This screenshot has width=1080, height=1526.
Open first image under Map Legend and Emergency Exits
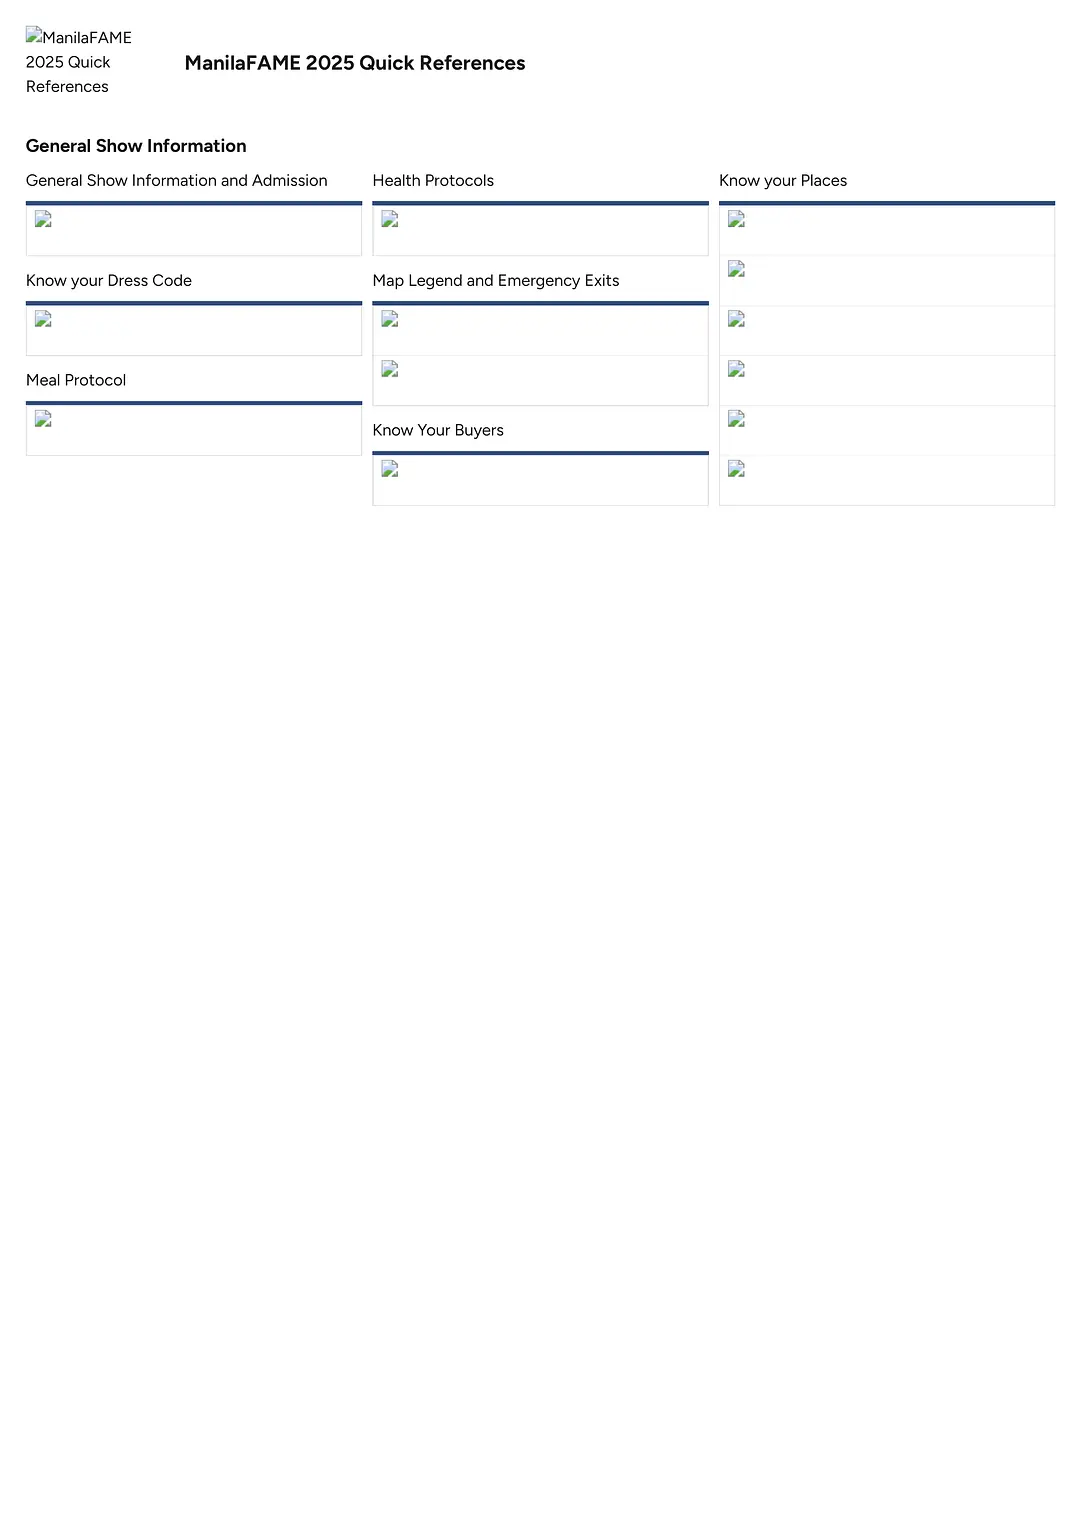(x=390, y=320)
